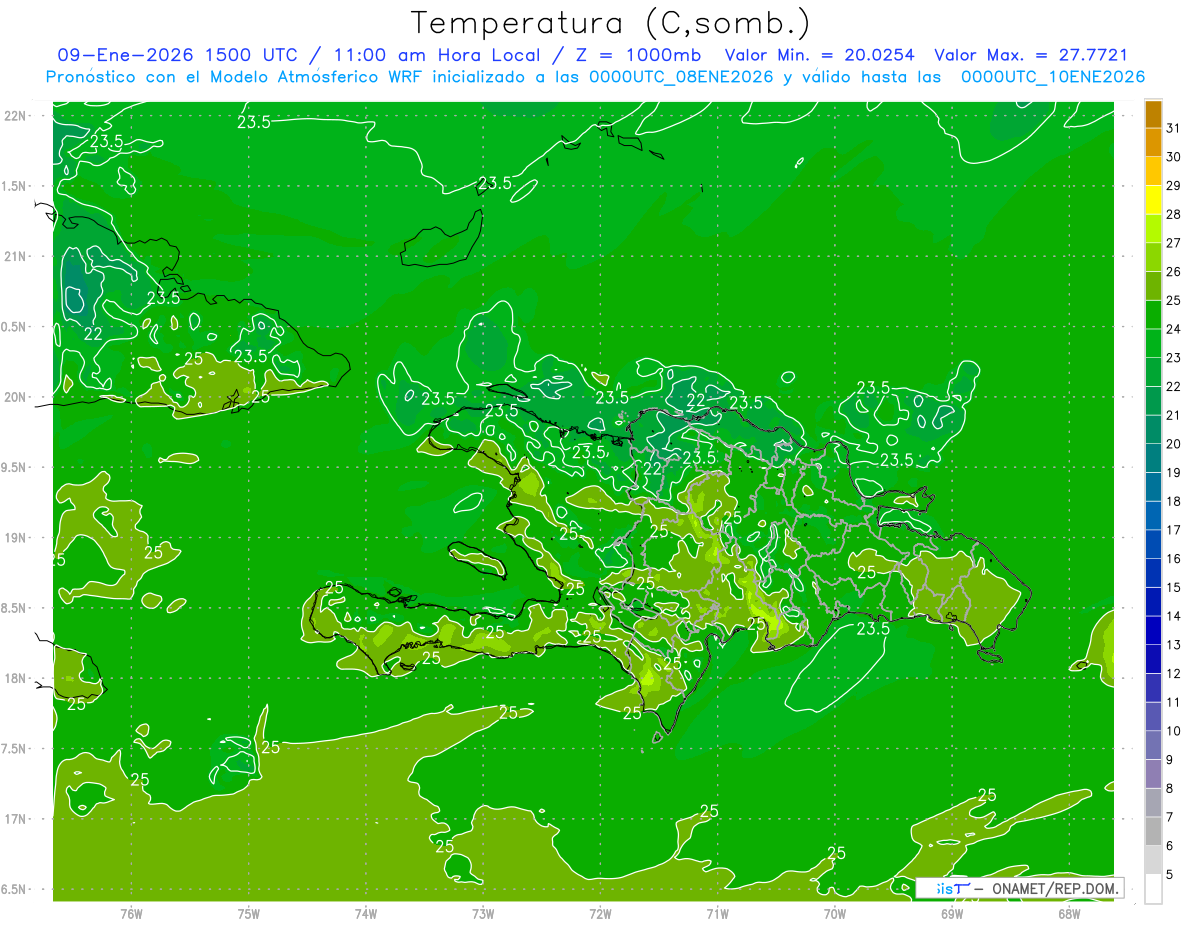
Task: Click the '17N' latitude axis label
Action: click(x=15, y=820)
